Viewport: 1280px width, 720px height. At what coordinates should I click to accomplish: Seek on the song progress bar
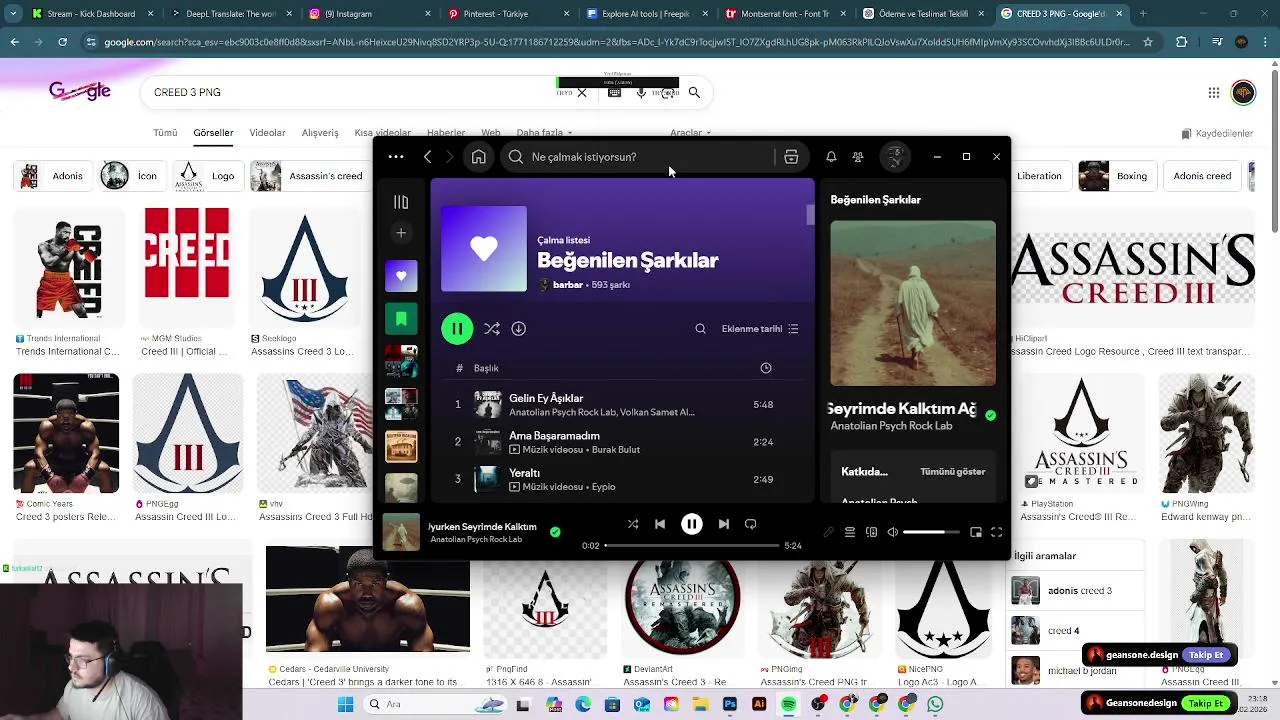(691, 546)
